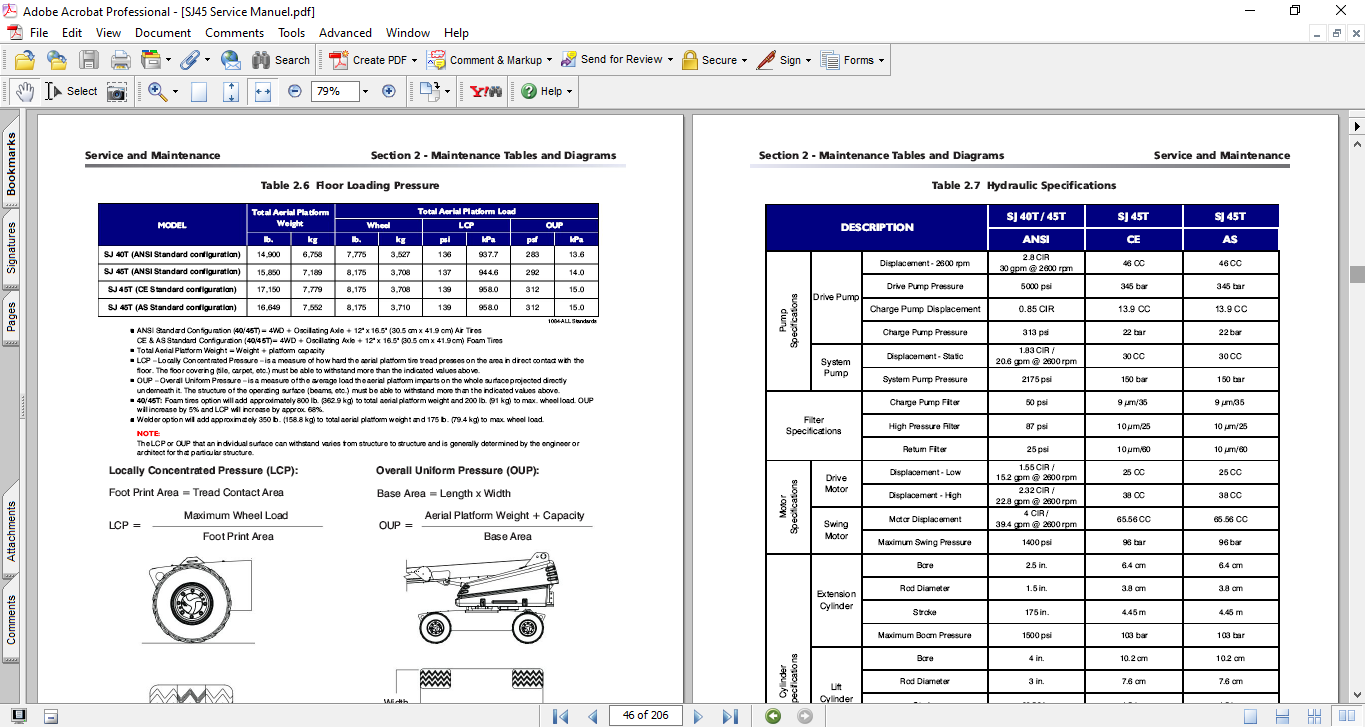Click the Zoom Out minus button
The height and width of the screenshot is (727, 1365).
tap(295, 91)
